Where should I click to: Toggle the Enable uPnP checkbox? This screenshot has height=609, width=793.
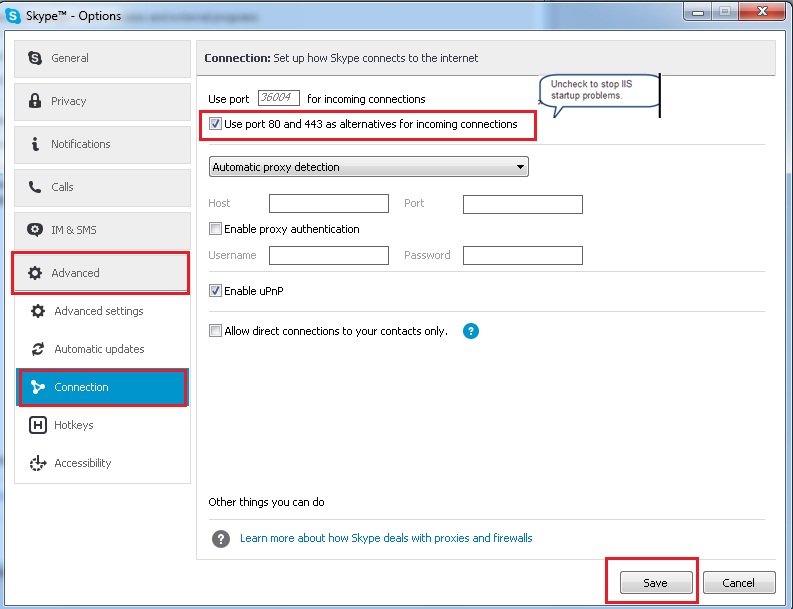click(215, 290)
